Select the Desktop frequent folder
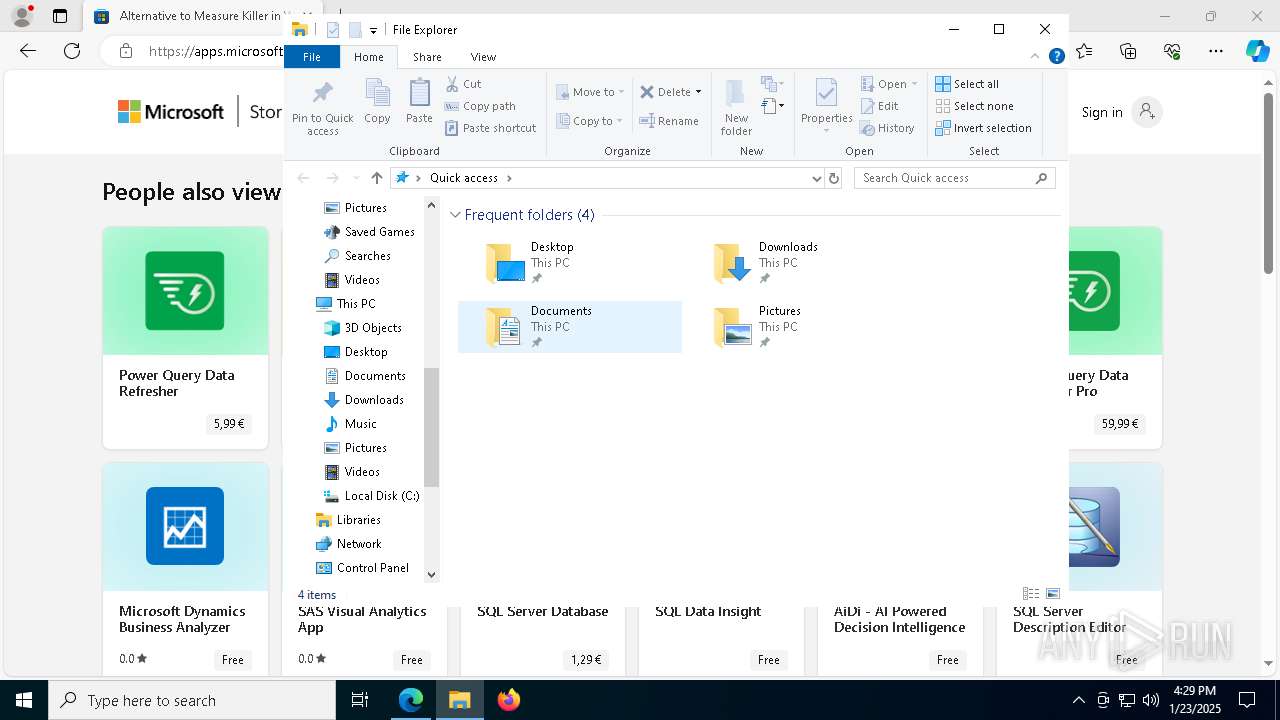The image size is (1280, 720). [x=569, y=263]
